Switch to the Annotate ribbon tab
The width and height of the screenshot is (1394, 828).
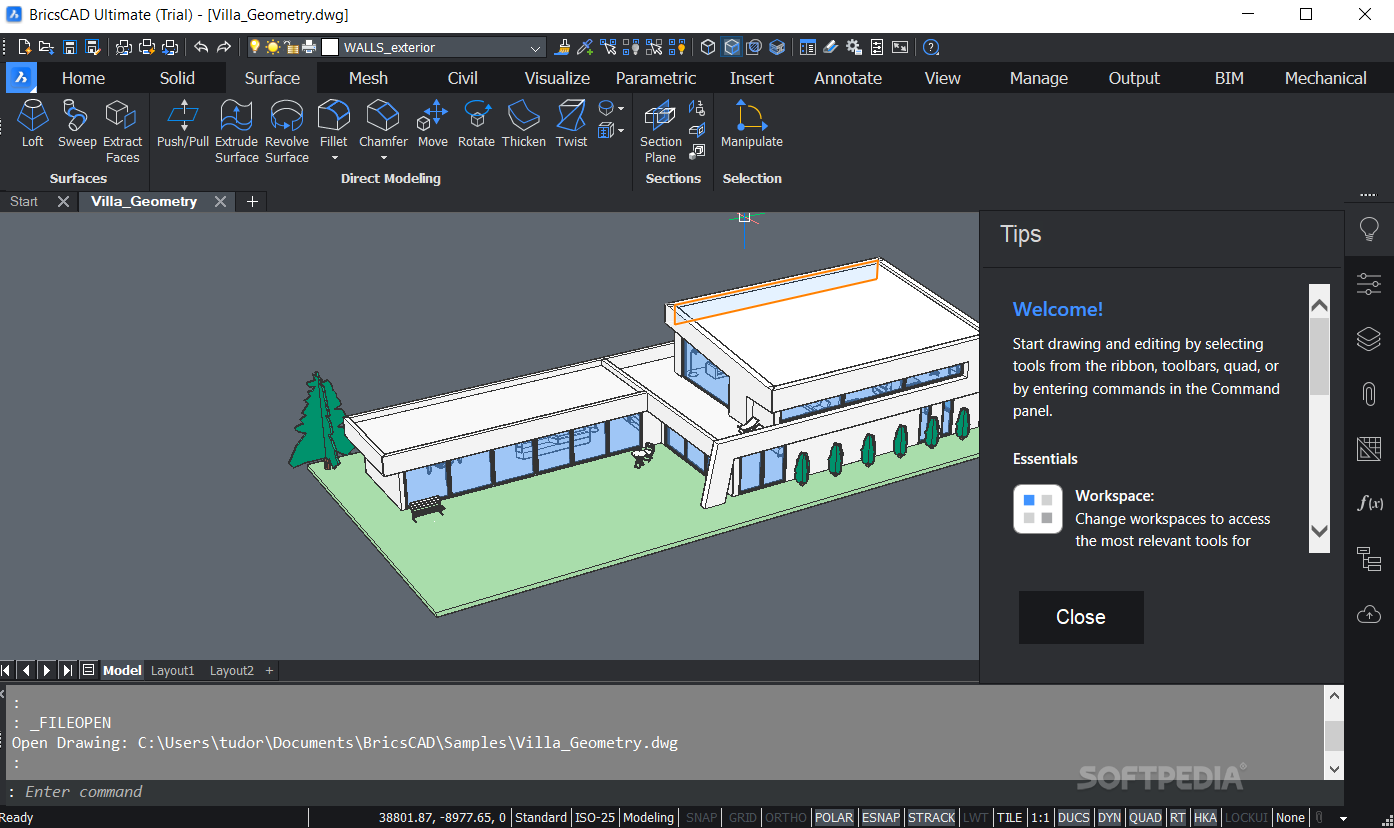[x=848, y=78]
